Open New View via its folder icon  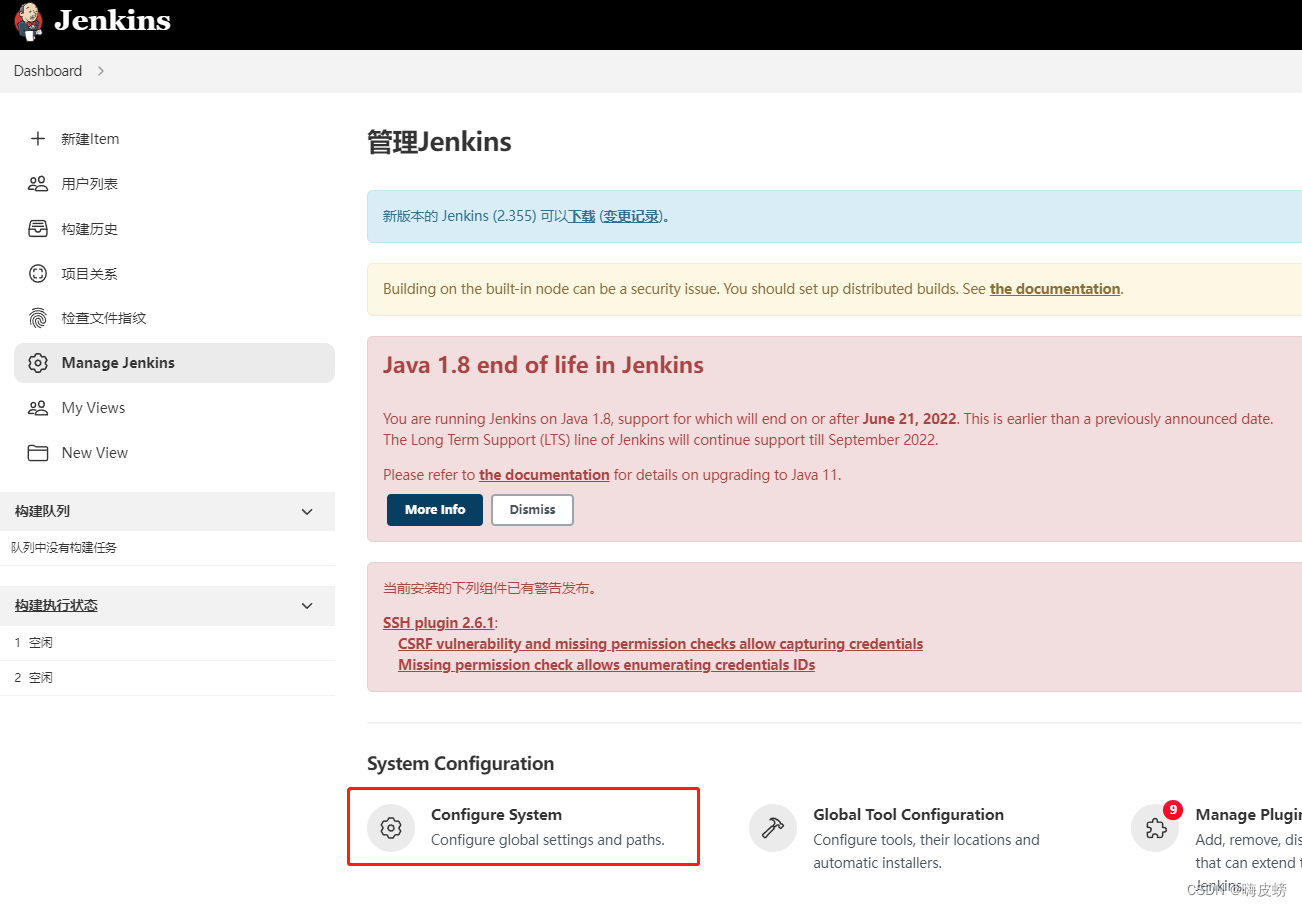click(x=37, y=452)
